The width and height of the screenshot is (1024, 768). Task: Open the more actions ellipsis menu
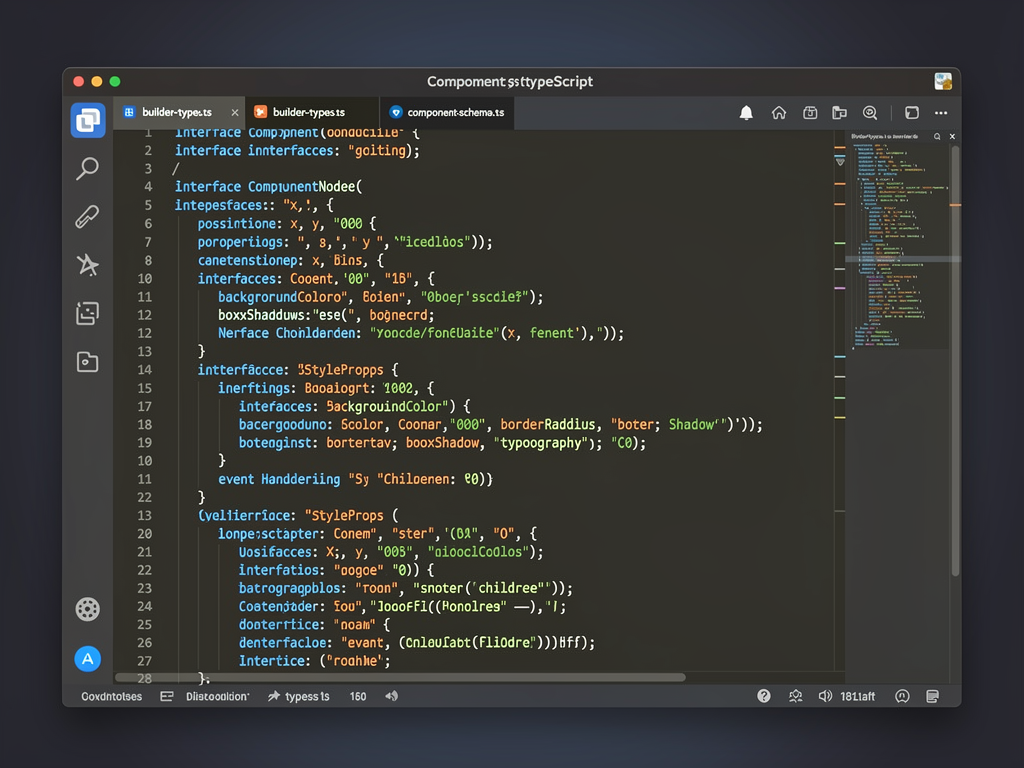point(941,113)
